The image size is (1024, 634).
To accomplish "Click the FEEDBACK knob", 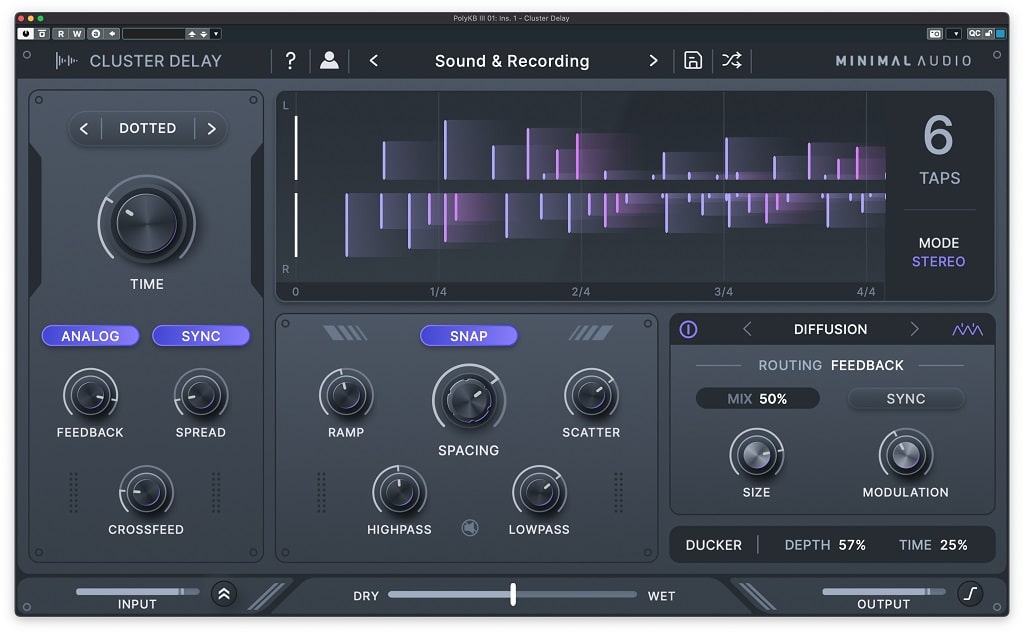I will [90, 394].
